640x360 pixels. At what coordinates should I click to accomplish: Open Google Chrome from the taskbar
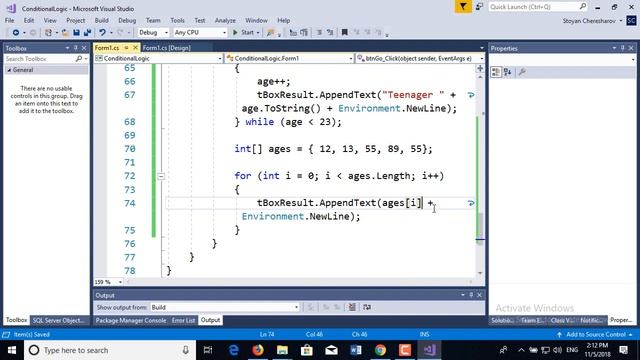(x=380, y=350)
